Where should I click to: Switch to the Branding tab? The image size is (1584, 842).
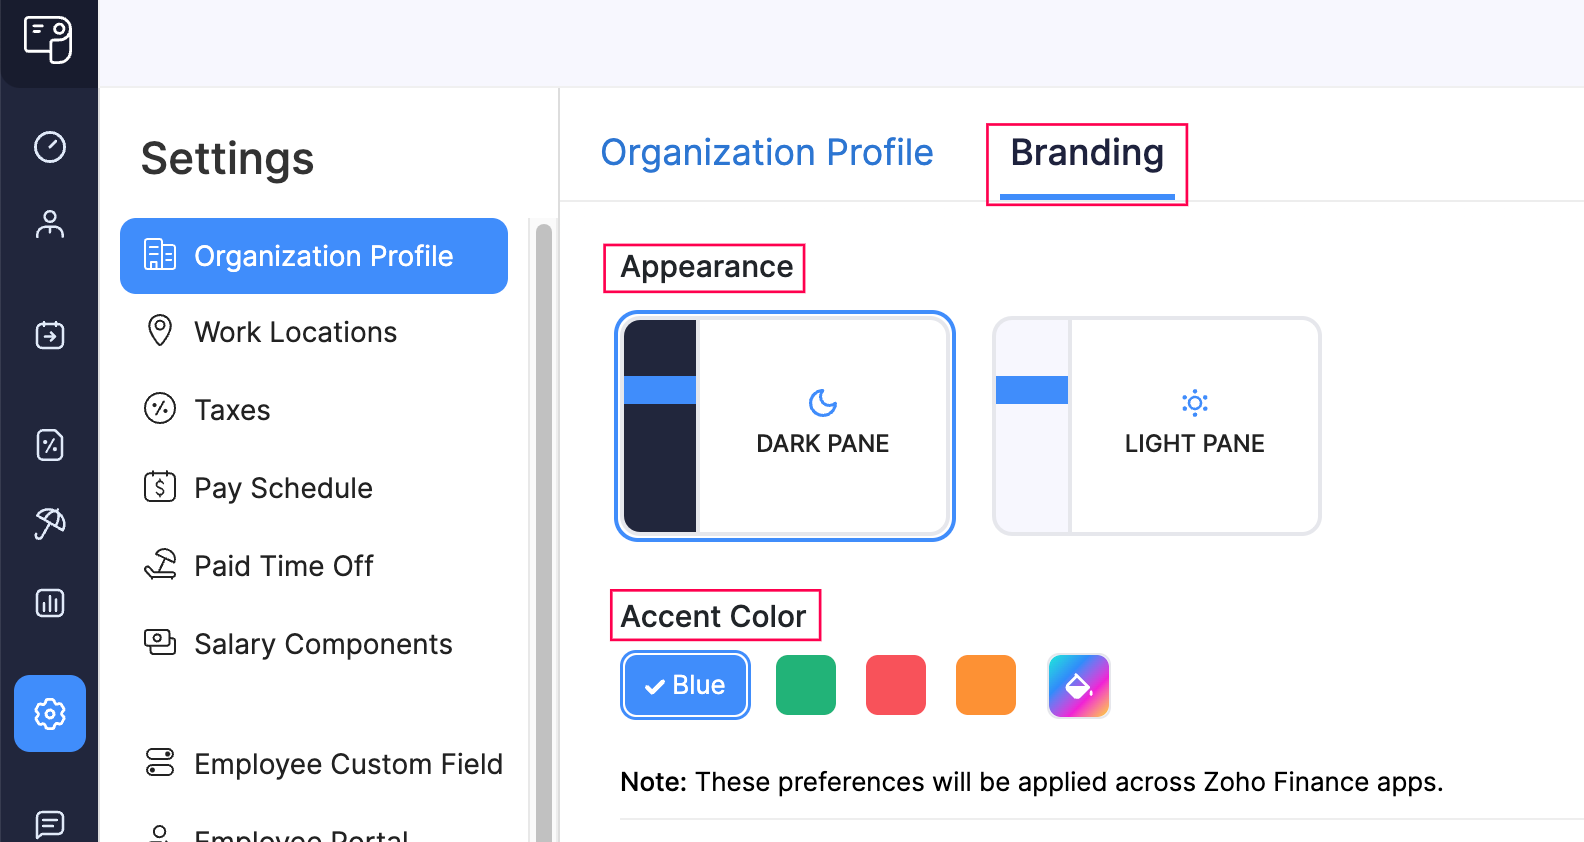coord(1087,152)
